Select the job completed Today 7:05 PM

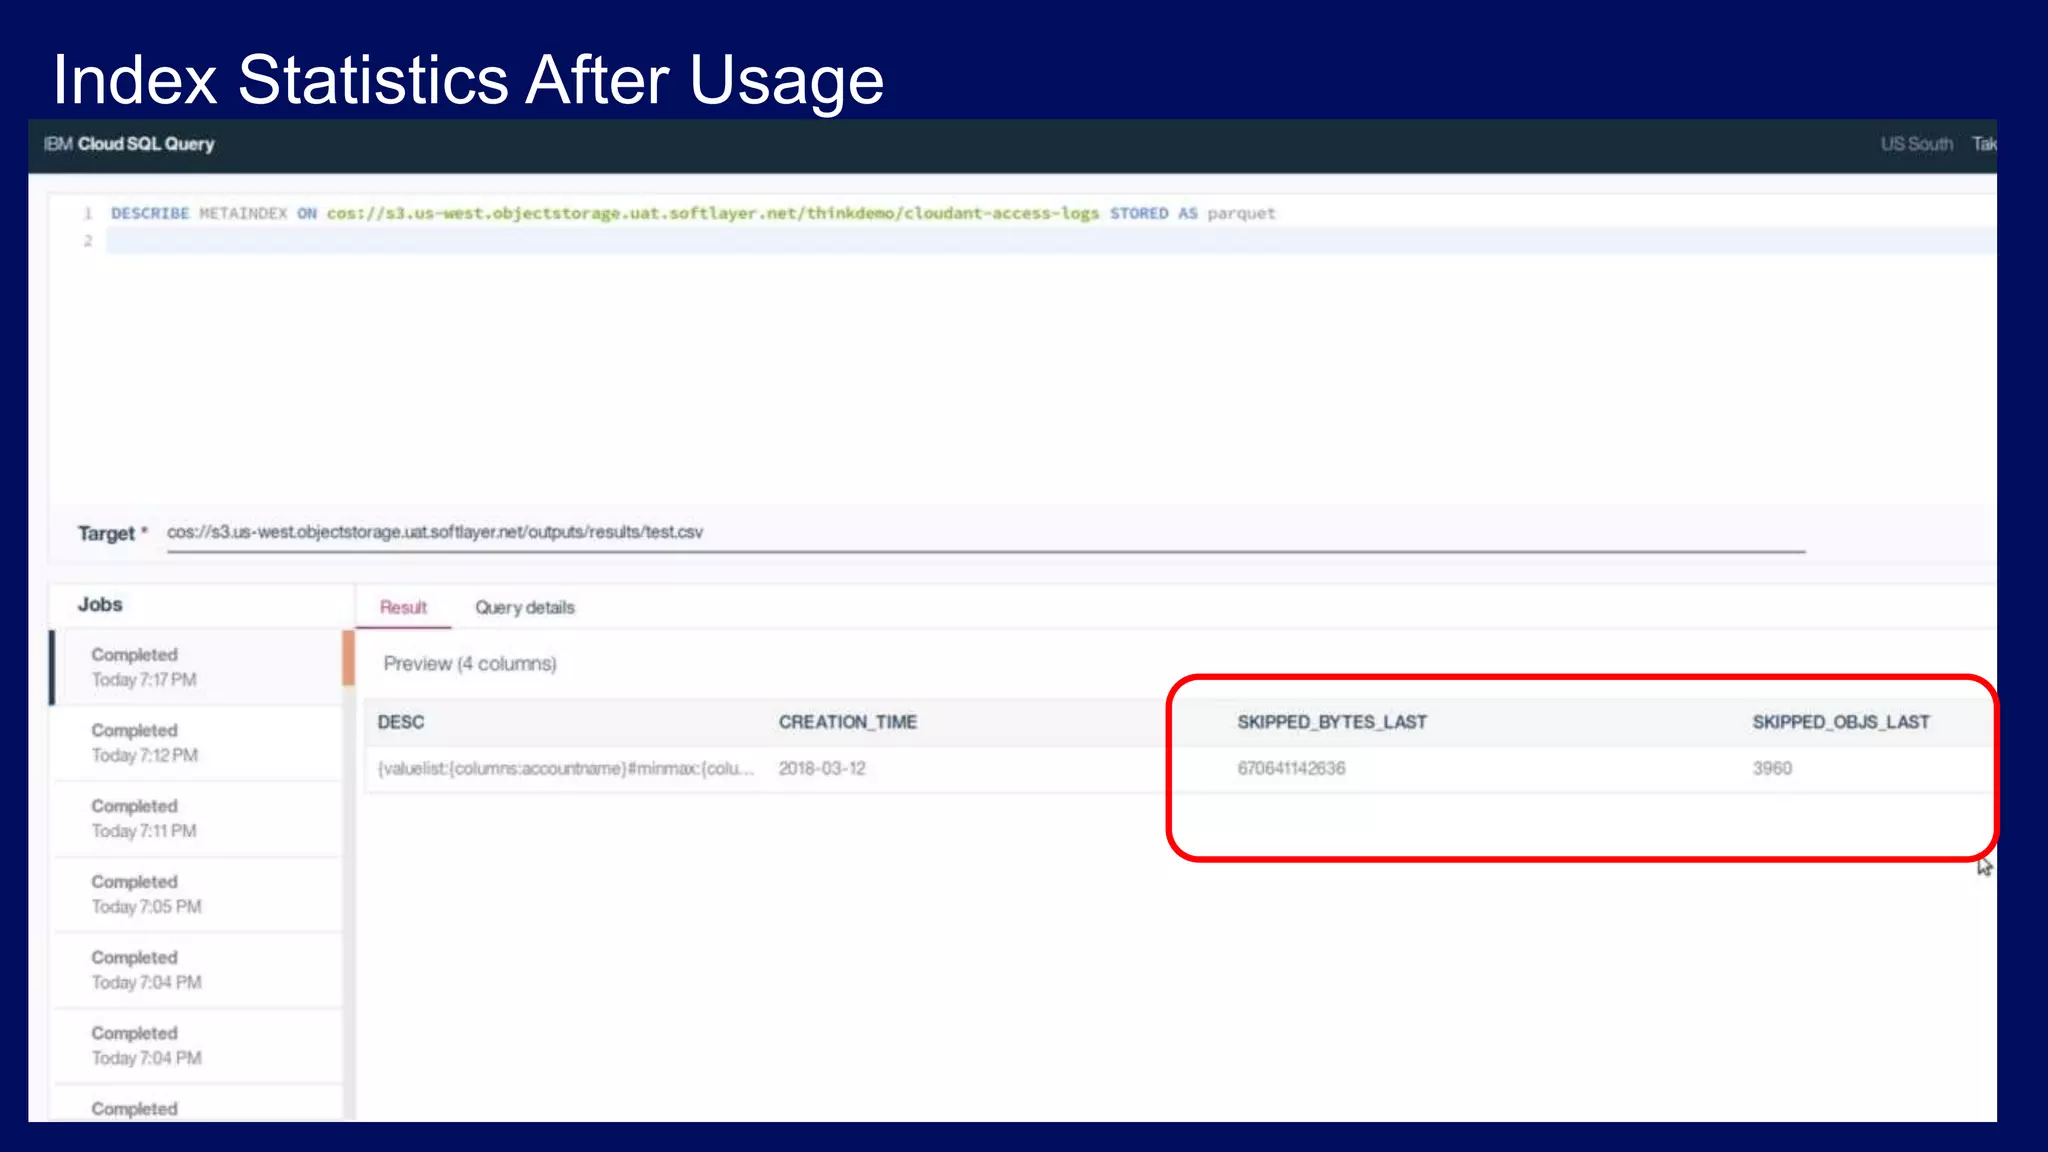(x=198, y=894)
